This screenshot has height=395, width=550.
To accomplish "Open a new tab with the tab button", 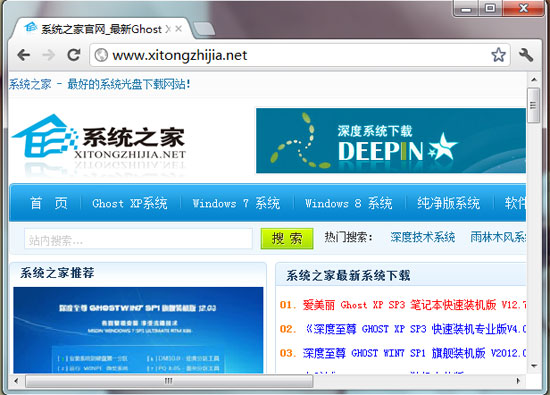I will click(x=204, y=29).
